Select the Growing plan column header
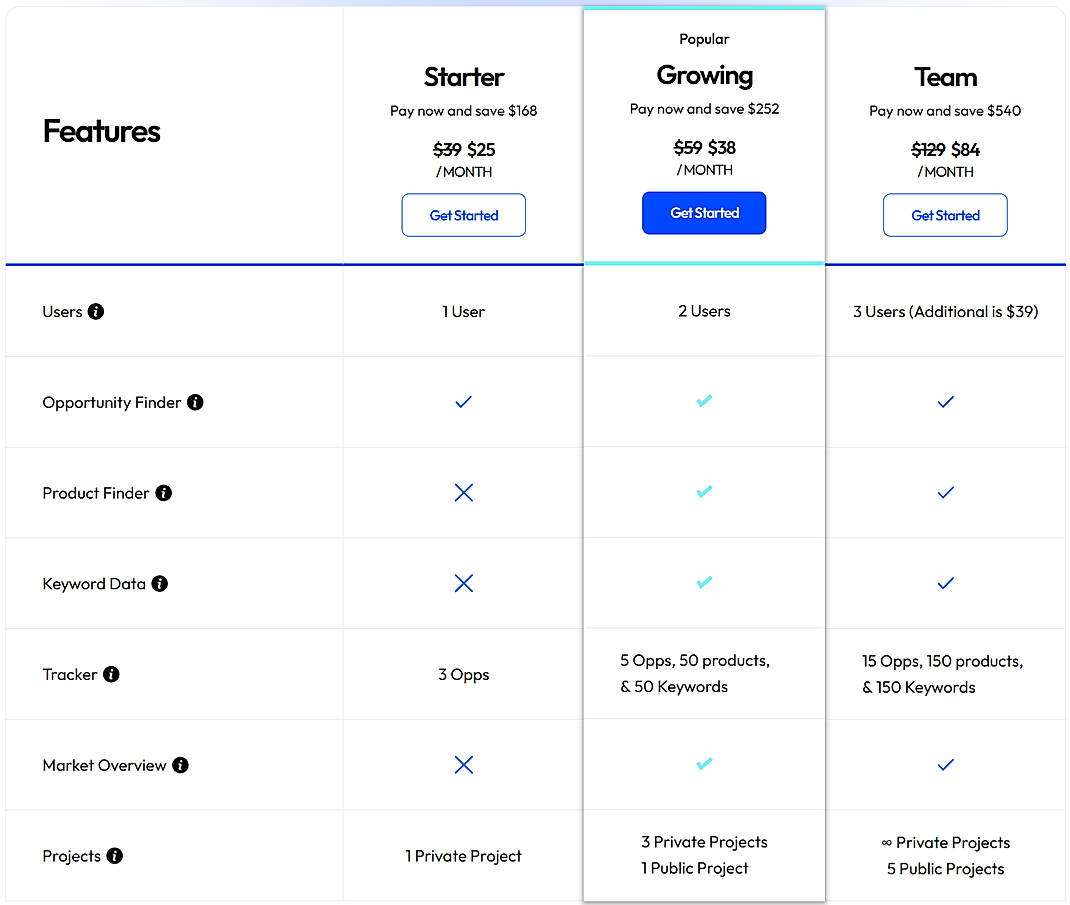1070x905 pixels. coord(704,76)
